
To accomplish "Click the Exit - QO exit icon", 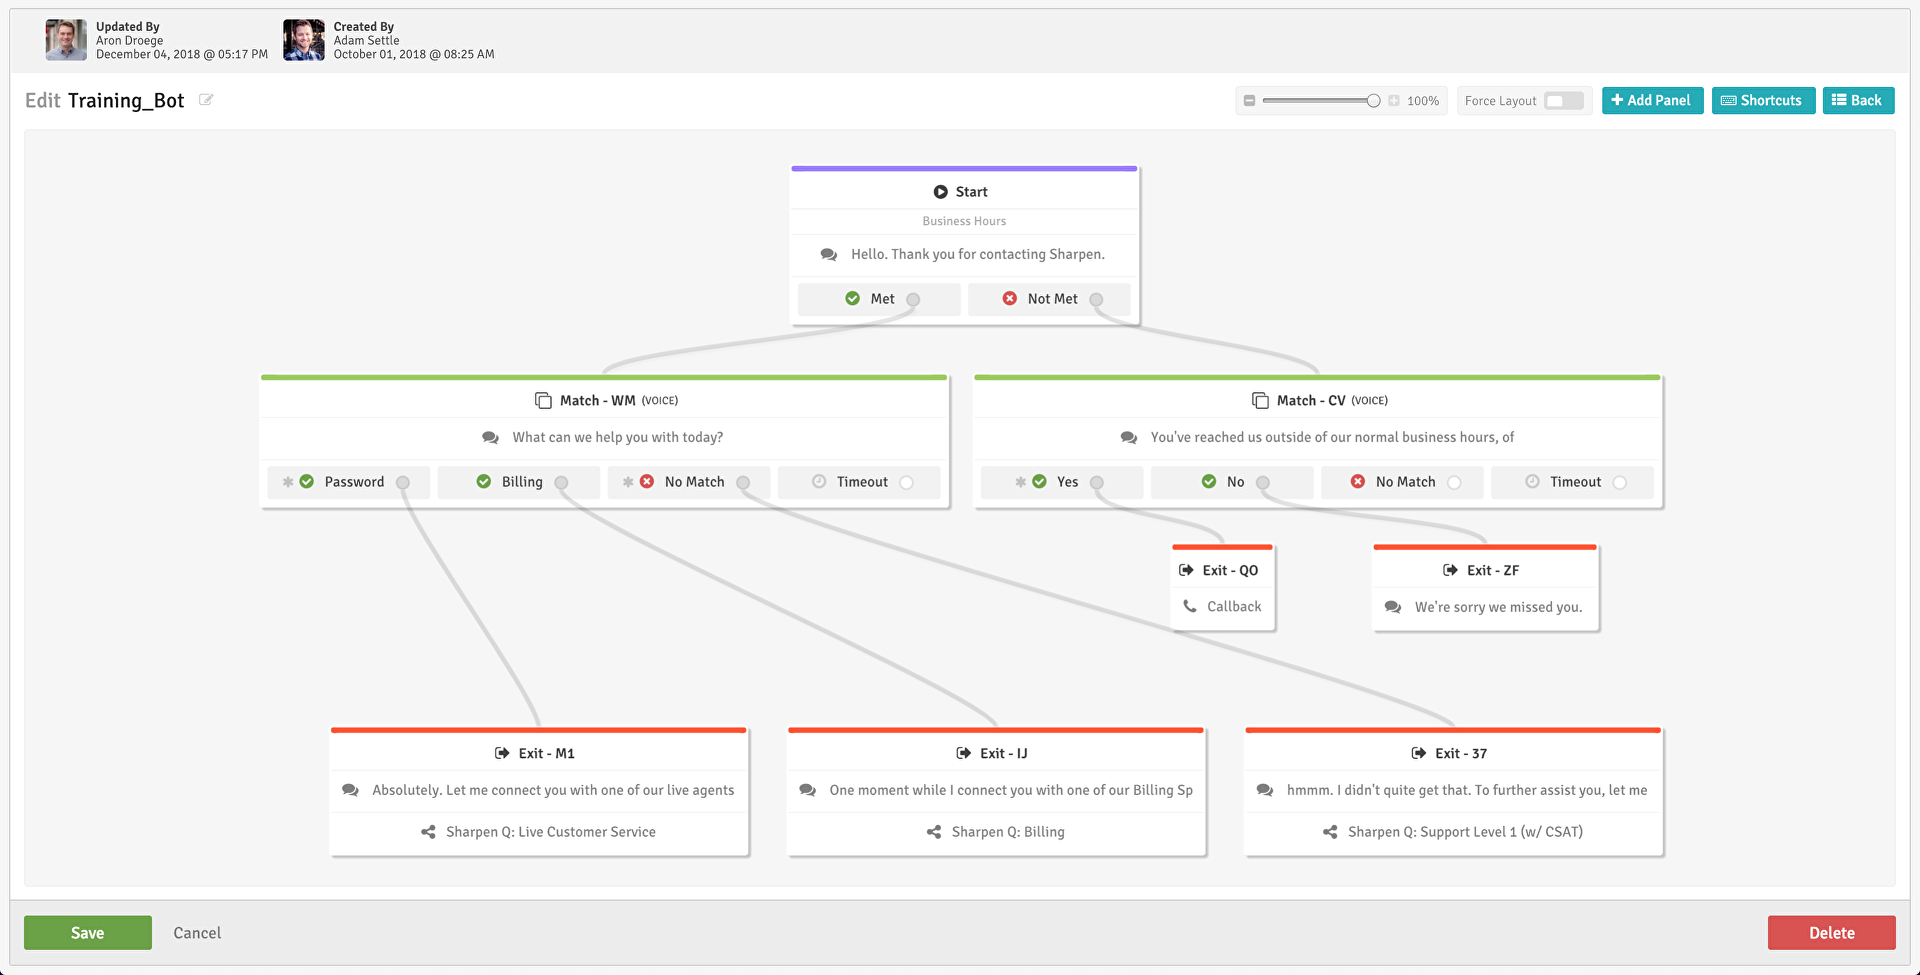I will 1186,570.
